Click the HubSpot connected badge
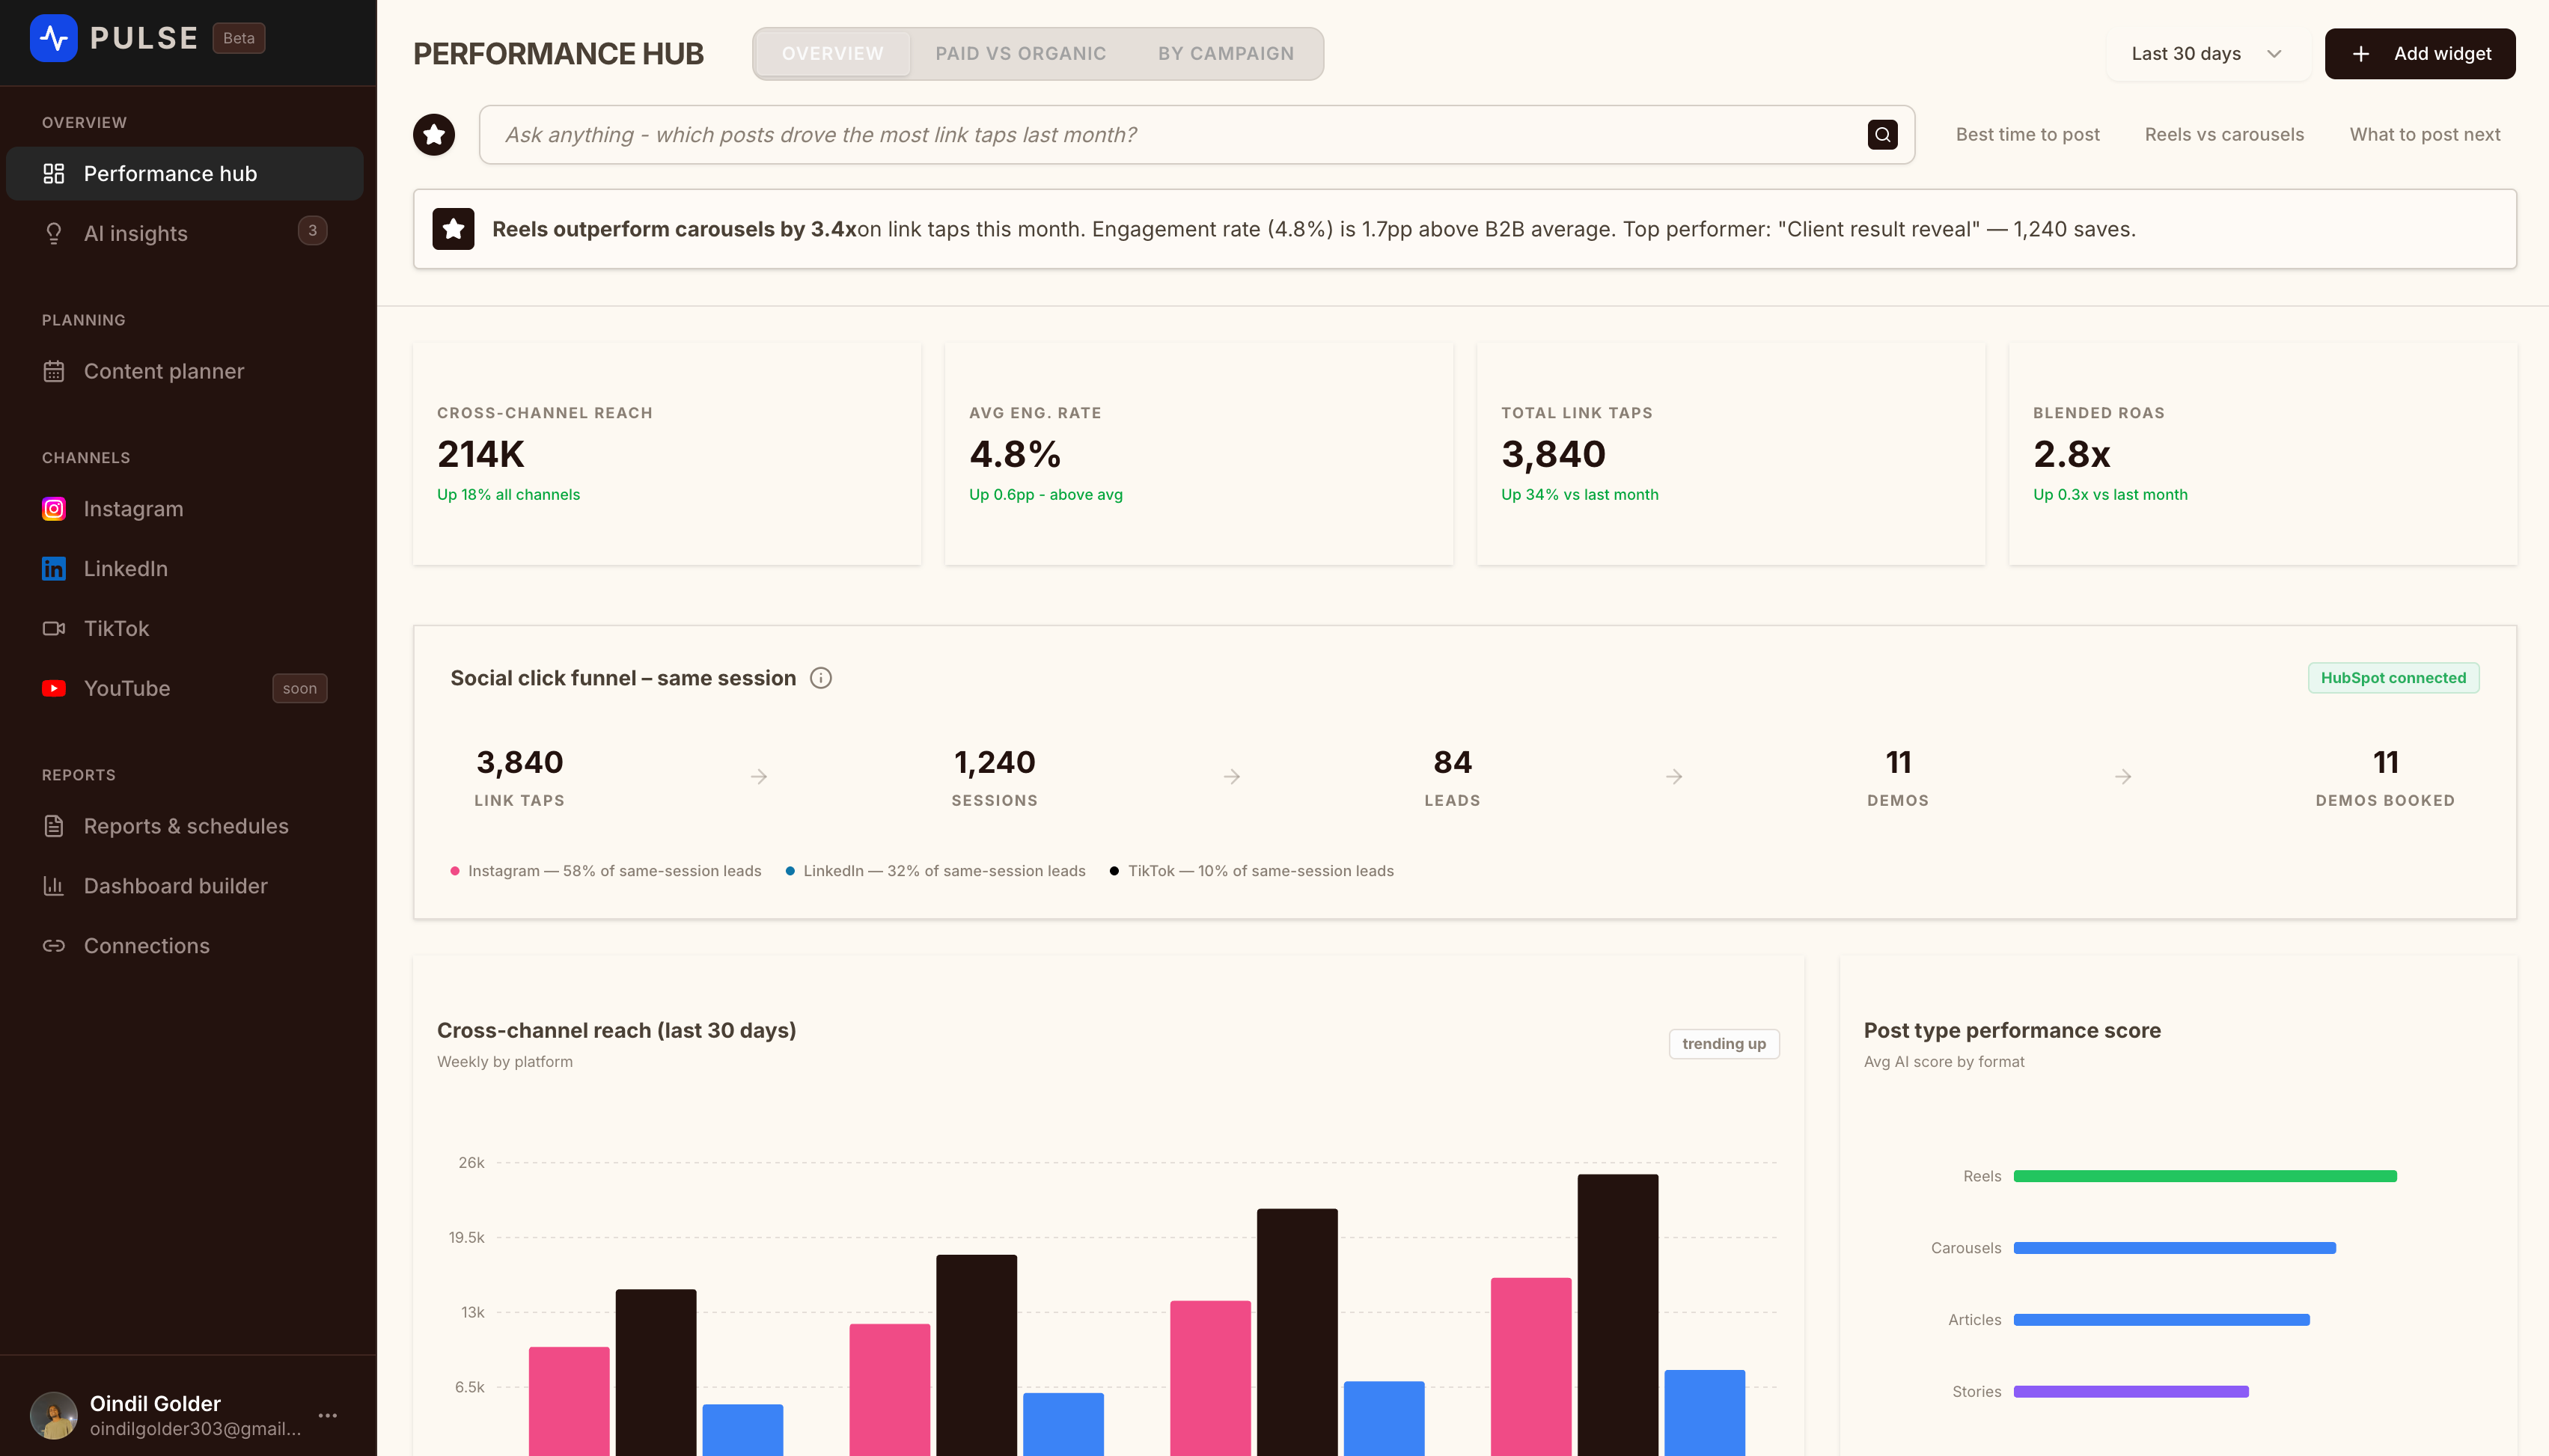2549x1456 pixels. coord(2393,678)
